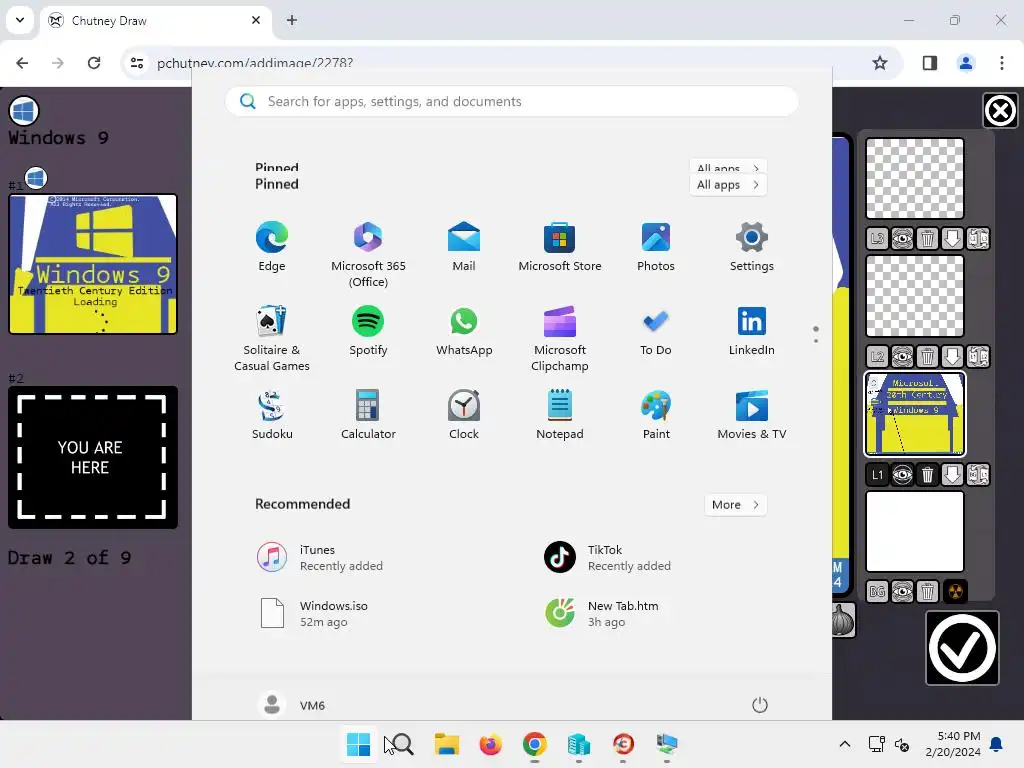1024x768 pixels.
Task: Launch the Photos app
Action: point(656,246)
